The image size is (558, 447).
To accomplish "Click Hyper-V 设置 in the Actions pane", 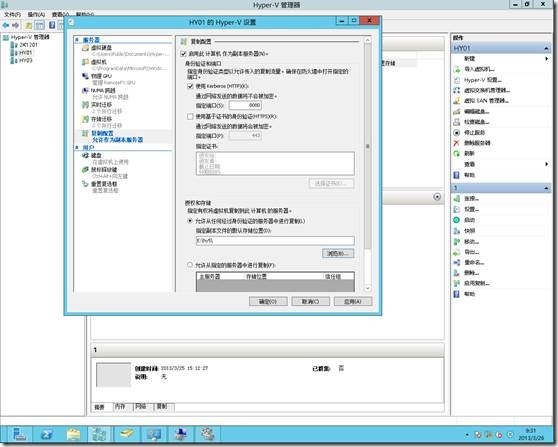I will 483,80.
